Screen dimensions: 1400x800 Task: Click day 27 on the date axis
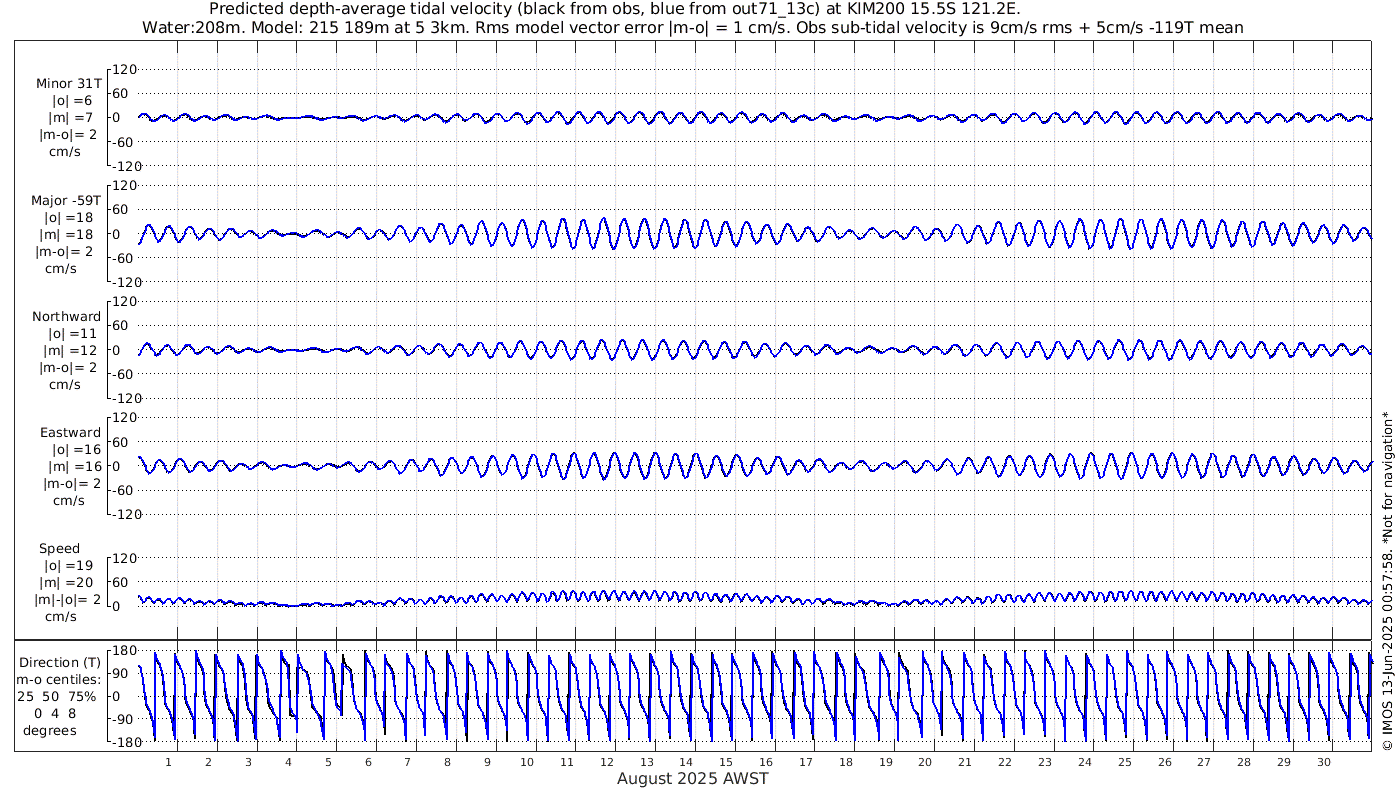point(1204,762)
